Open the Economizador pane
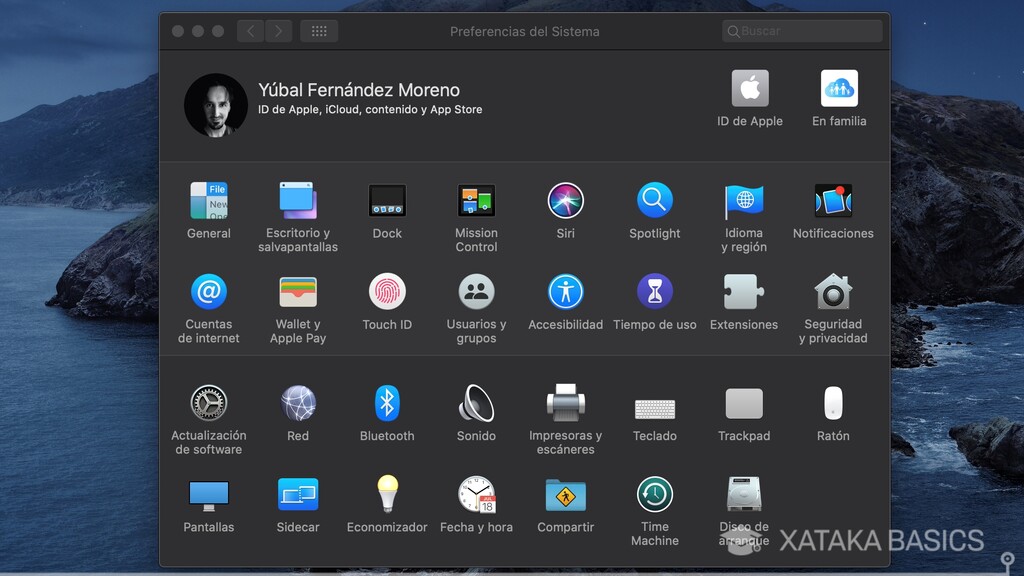 (x=387, y=494)
